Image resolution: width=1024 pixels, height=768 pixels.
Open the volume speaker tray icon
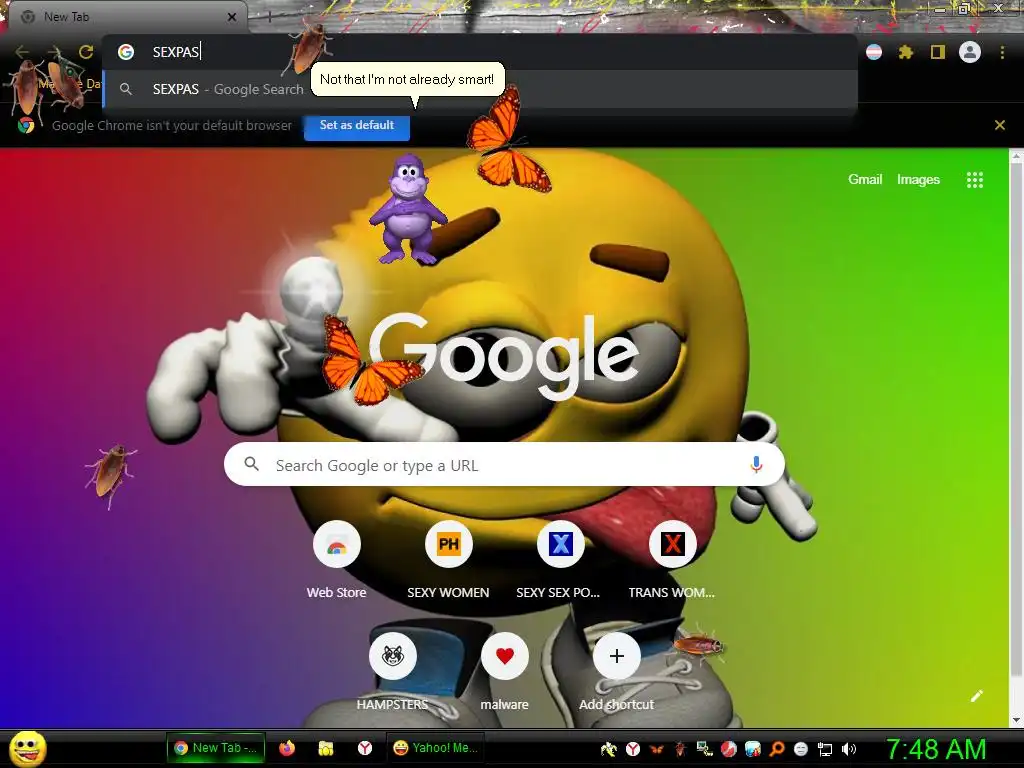(849, 749)
